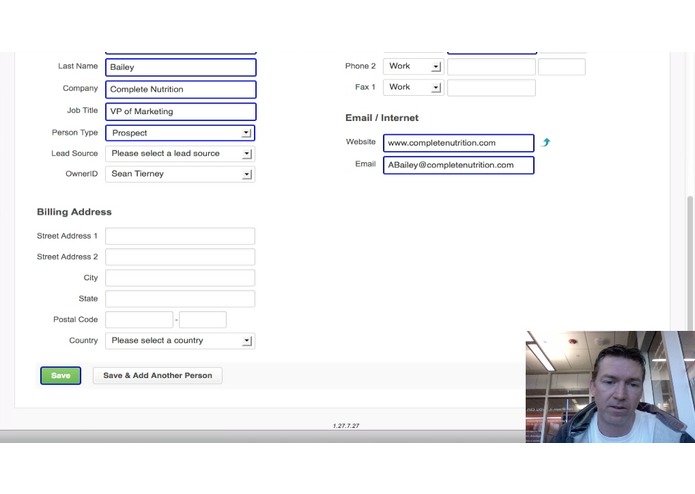695x494 pixels.
Task: Focus the Website field
Action: [x=459, y=143]
